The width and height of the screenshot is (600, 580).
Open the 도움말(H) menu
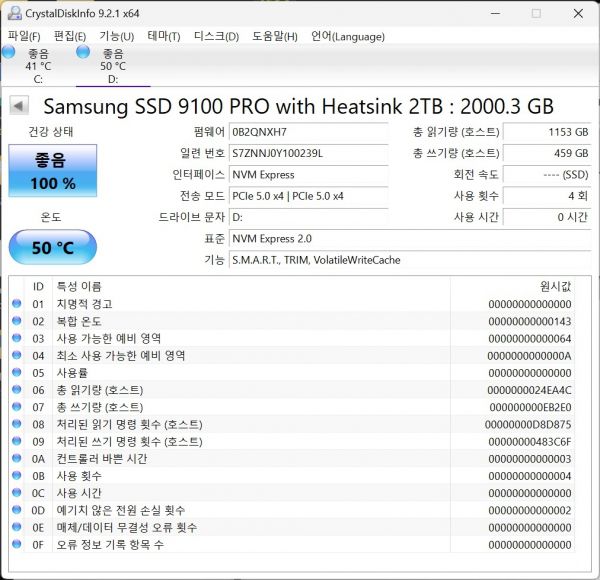click(x=275, y=36)
